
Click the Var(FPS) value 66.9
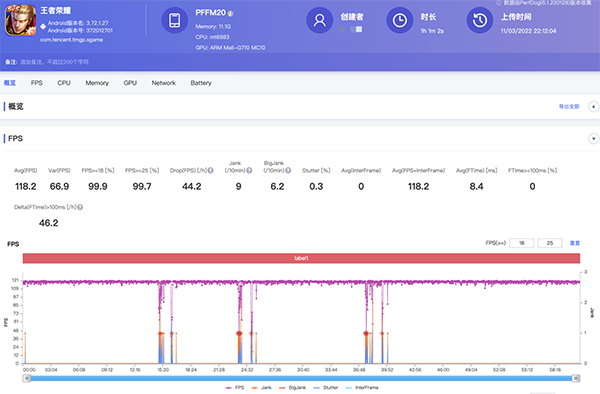coord(59,186)
